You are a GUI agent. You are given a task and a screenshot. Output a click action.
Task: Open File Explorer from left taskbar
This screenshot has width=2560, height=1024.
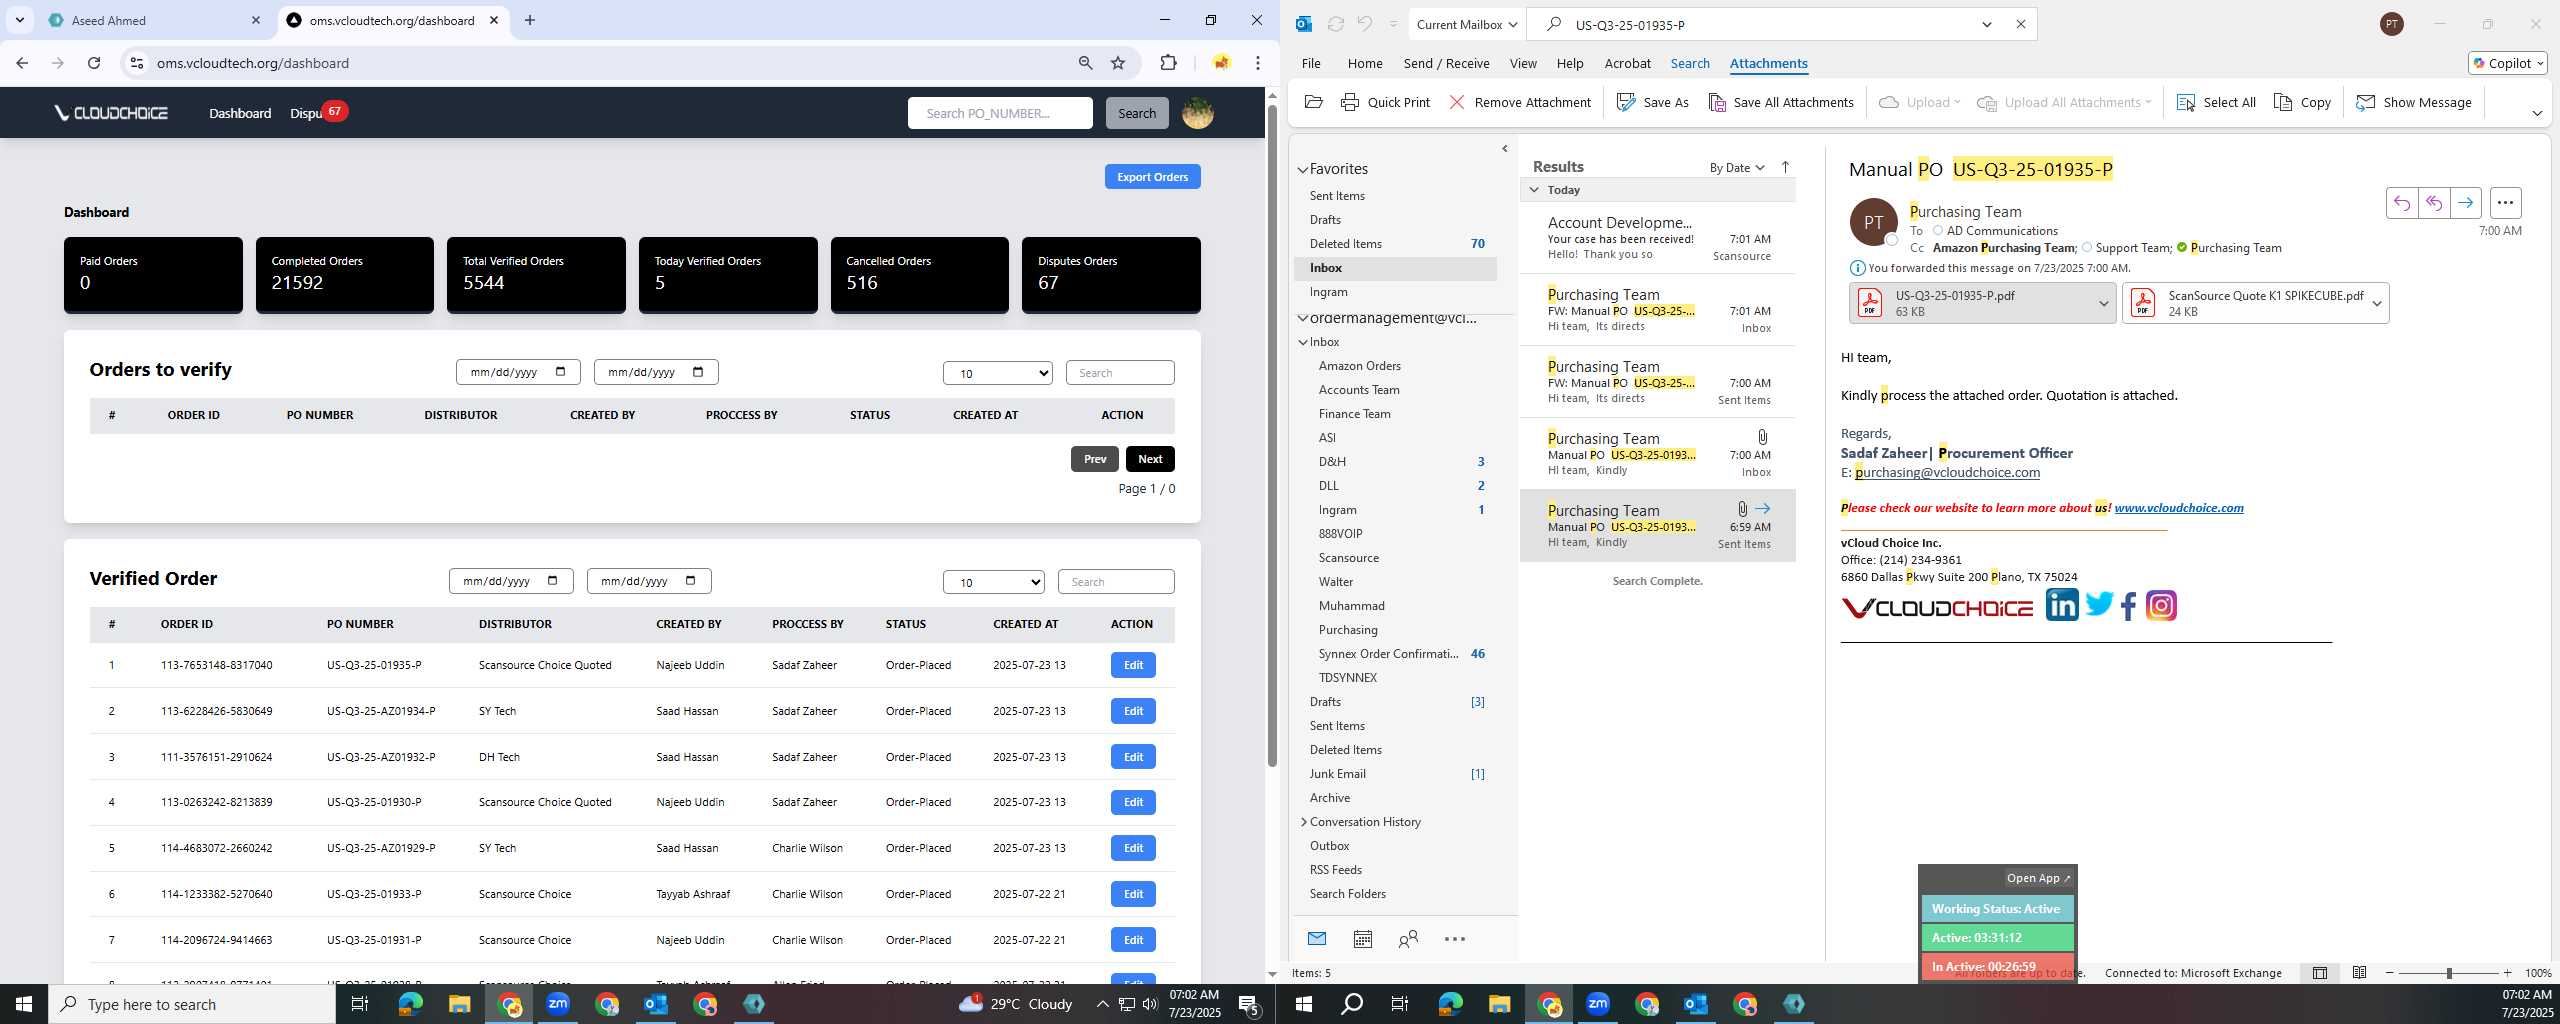click(459, 1004)
